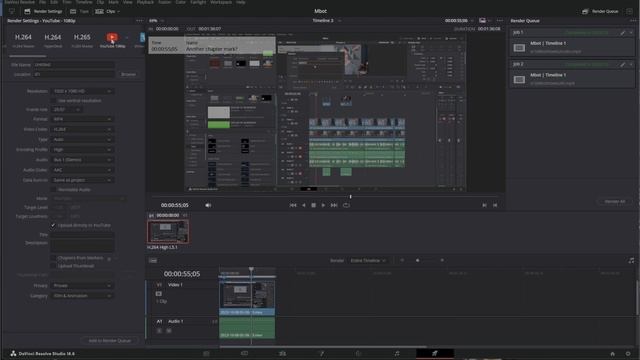
Task: Toggle Render Settings panel button
Action: pyautogui.click(x=43, y=11)
